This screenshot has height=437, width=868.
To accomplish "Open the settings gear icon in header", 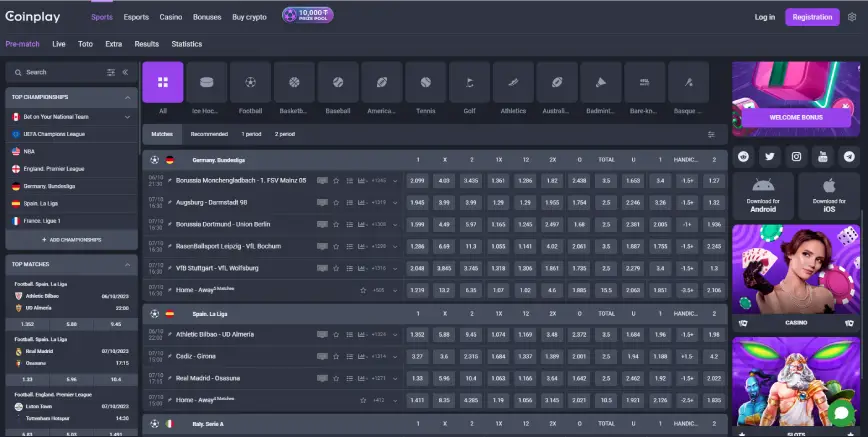I will pyautogui.click(x=852, y=17).
